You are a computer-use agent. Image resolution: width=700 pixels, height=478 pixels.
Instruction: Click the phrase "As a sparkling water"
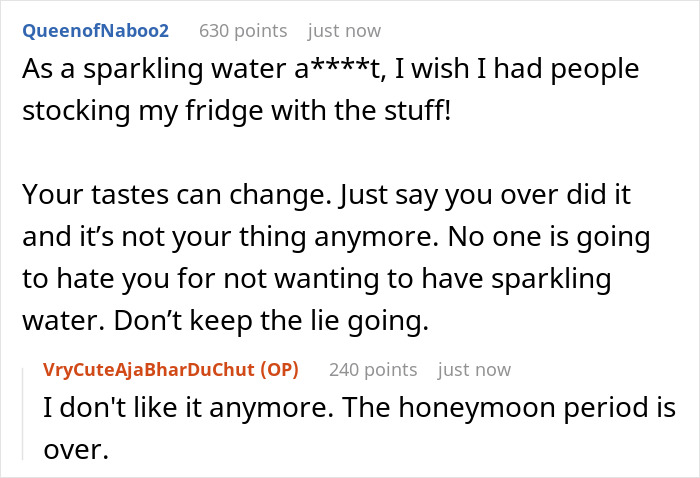point(135,70)
